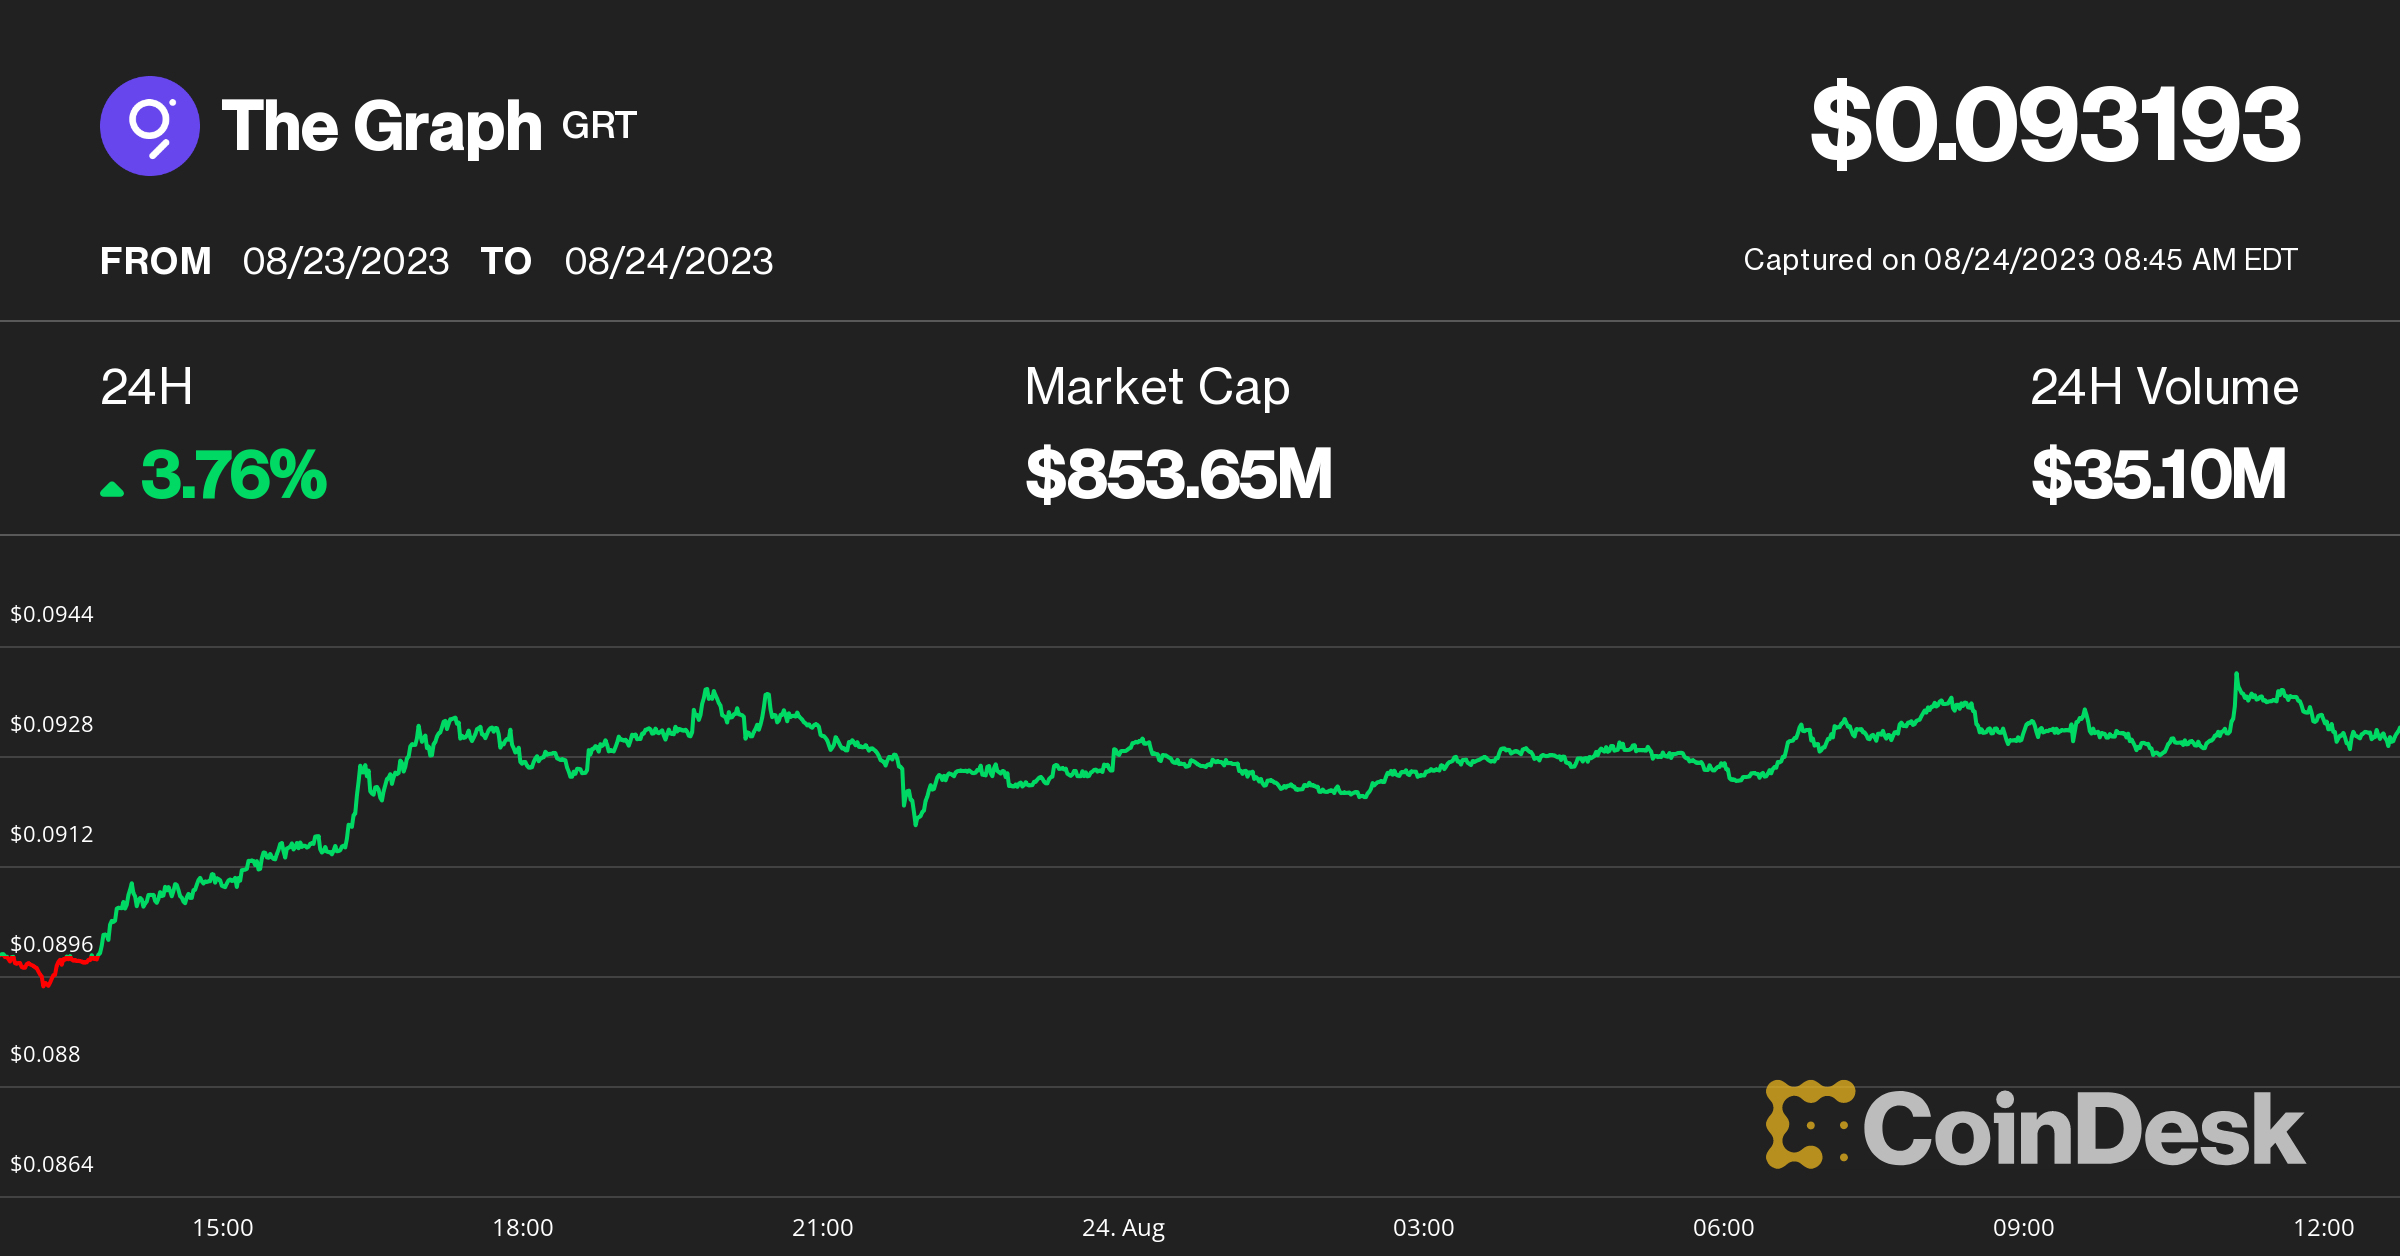Image resolution: width=2400 pixels, height=1256 pixels.
Task: Select the 08/23/2023 start date
Action: coord(346,262)
